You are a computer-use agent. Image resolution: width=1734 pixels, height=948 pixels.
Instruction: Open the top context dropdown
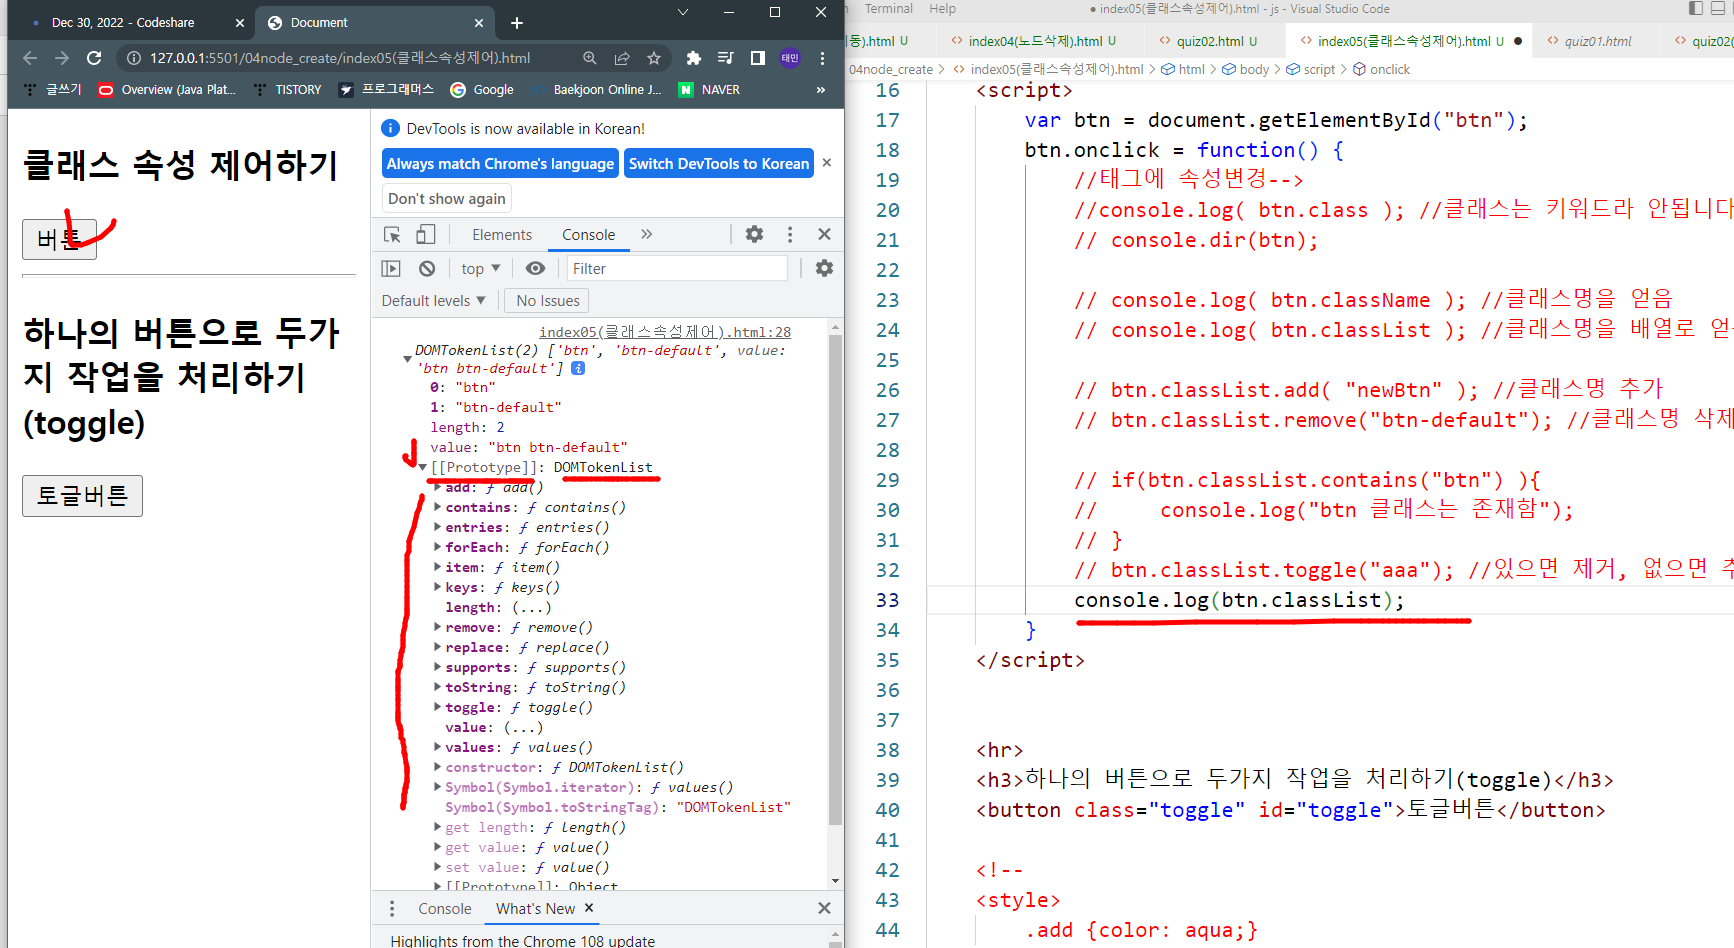tap(481, 269)
